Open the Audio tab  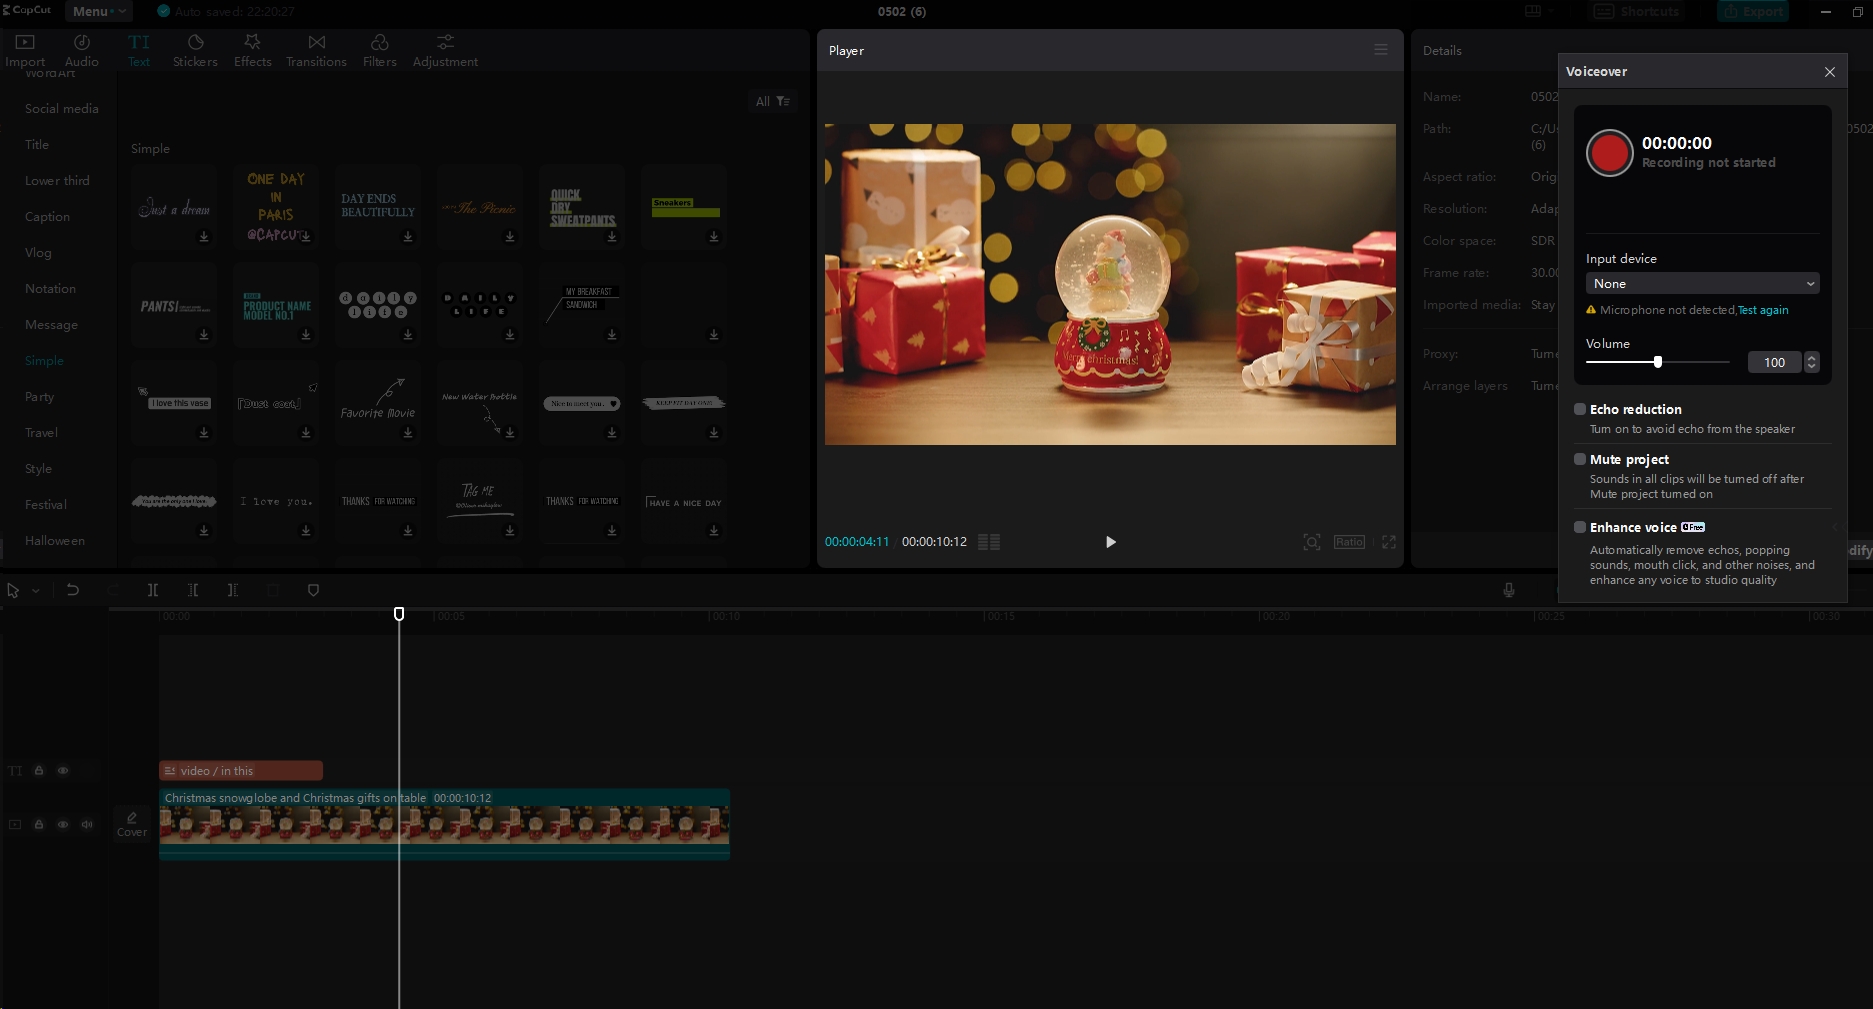82,50
